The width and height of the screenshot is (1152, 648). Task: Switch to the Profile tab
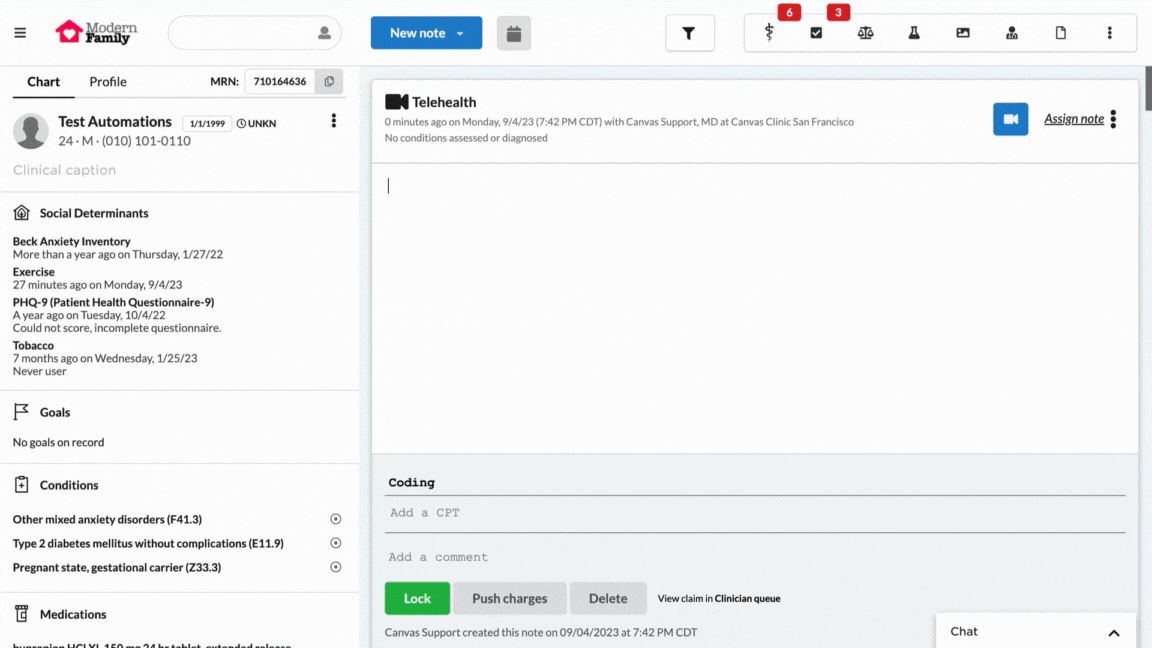(x=107, y=82)
